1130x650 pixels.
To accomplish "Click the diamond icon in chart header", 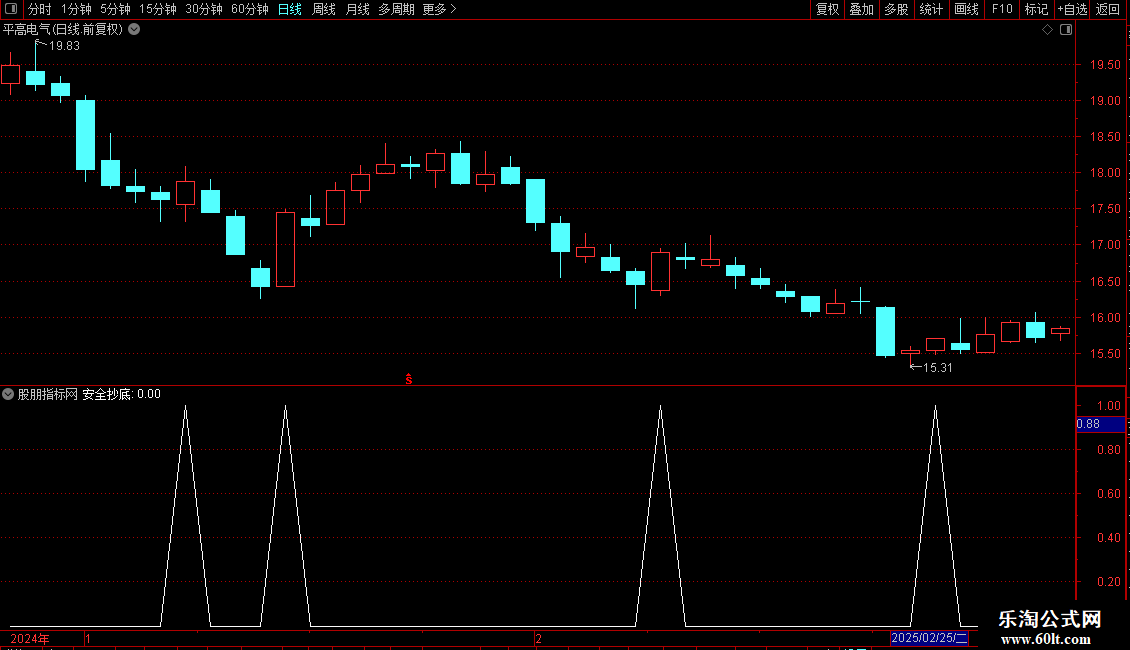I will pos(1048,30).
